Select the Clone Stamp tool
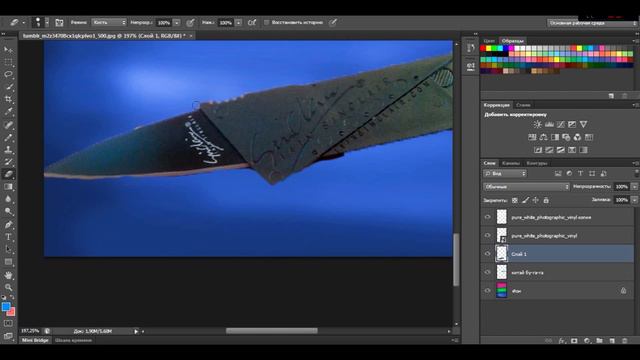 [x=8, y=150]
